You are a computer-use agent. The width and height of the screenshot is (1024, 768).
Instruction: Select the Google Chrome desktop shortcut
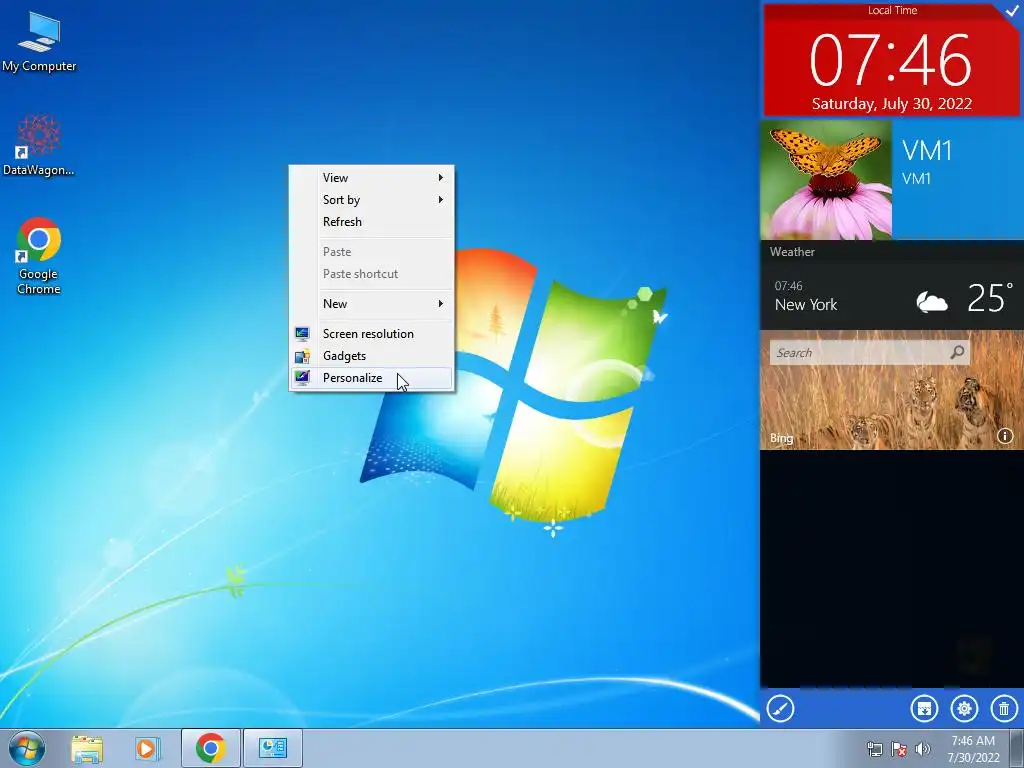(39, 256)
